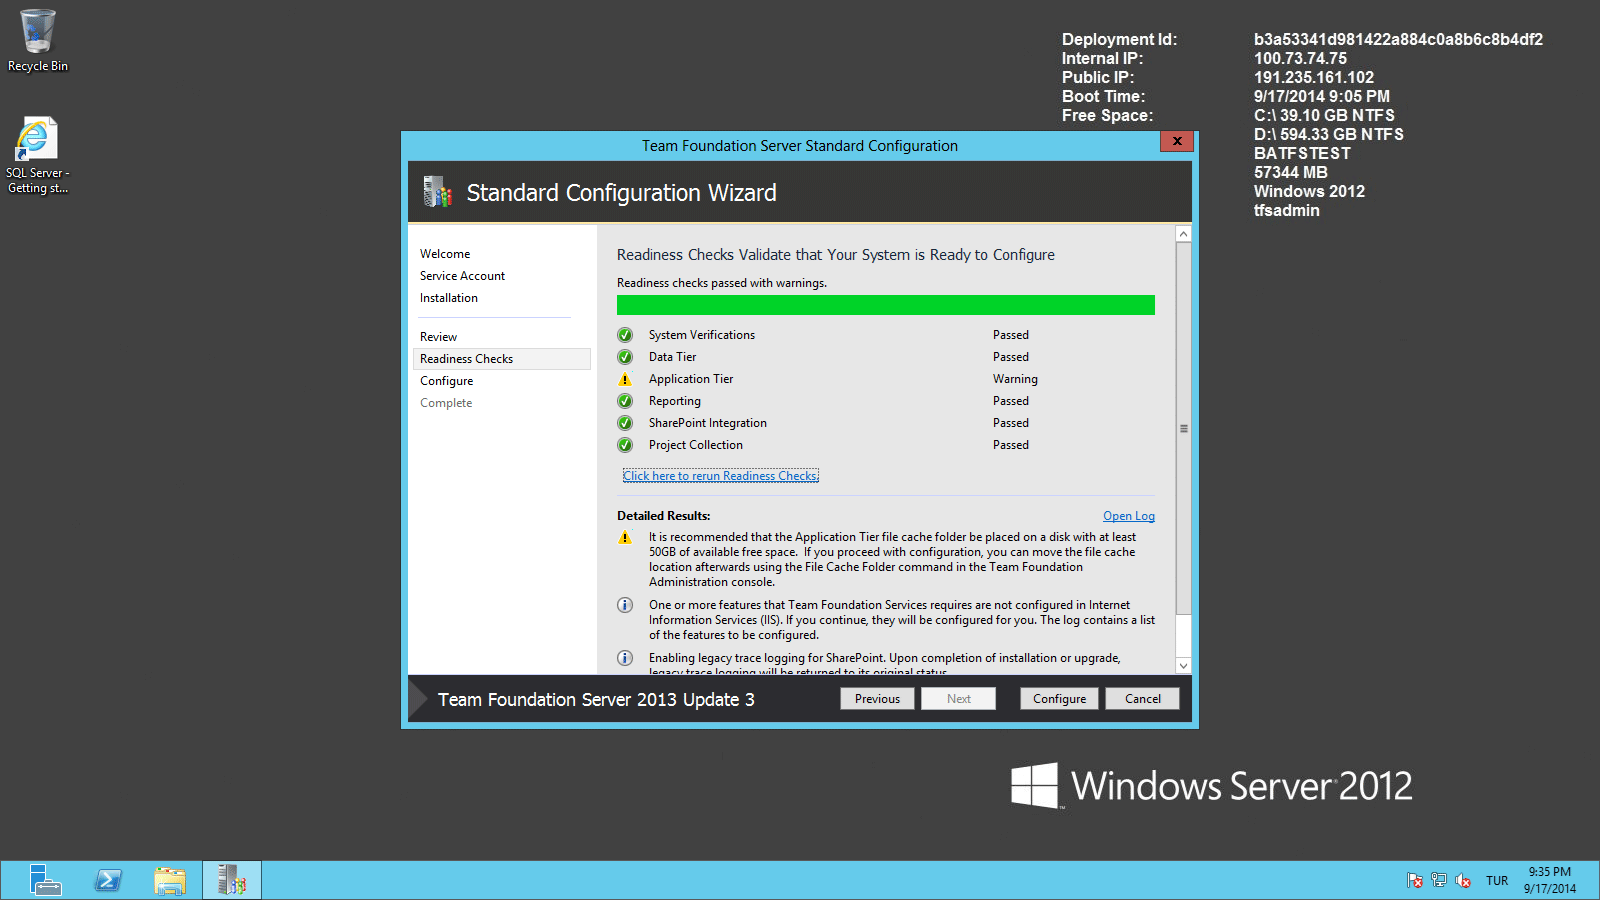Click the green readiness progress bar
The image size is (1600, 900).
[885, 304]
